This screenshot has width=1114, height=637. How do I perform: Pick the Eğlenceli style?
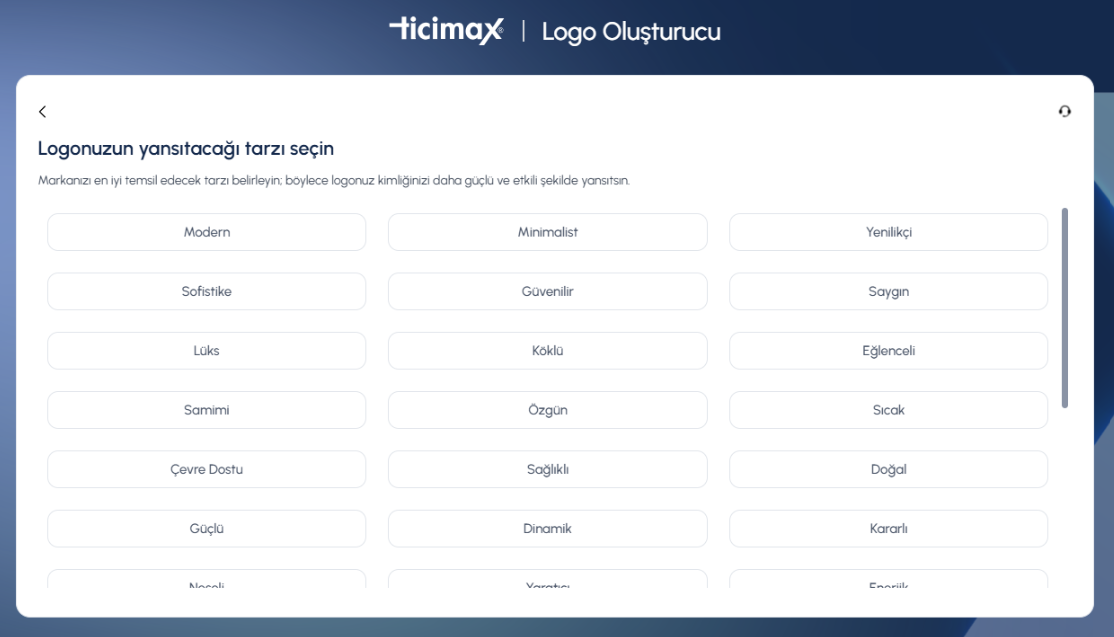[x=888, y=351]
